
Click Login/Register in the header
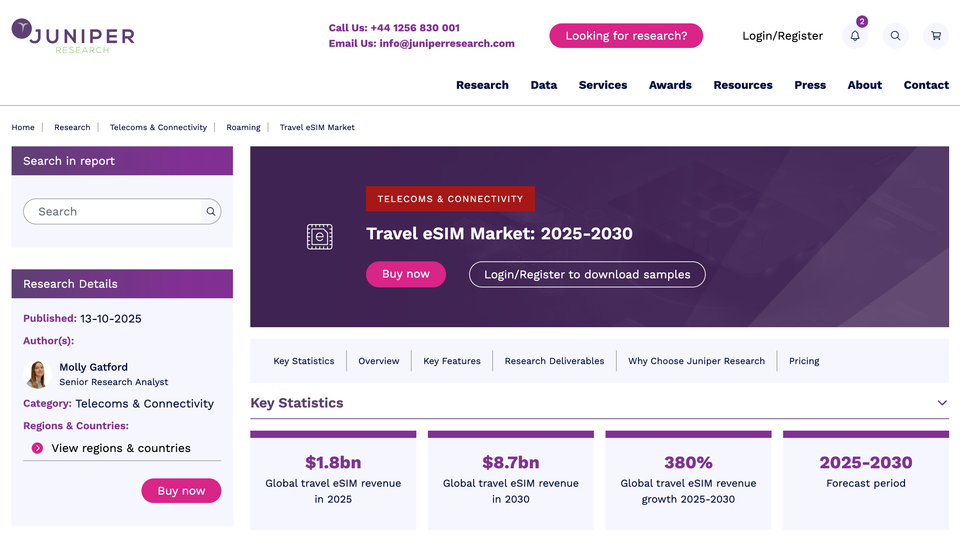click(x=782, y=36)
